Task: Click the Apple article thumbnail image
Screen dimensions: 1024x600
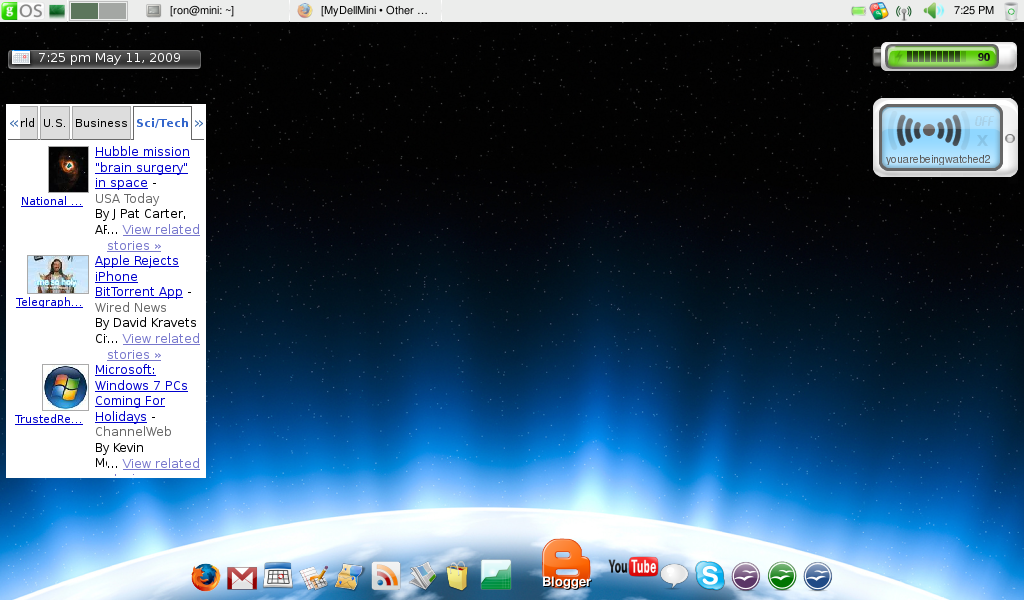Action: click(57, 274)
